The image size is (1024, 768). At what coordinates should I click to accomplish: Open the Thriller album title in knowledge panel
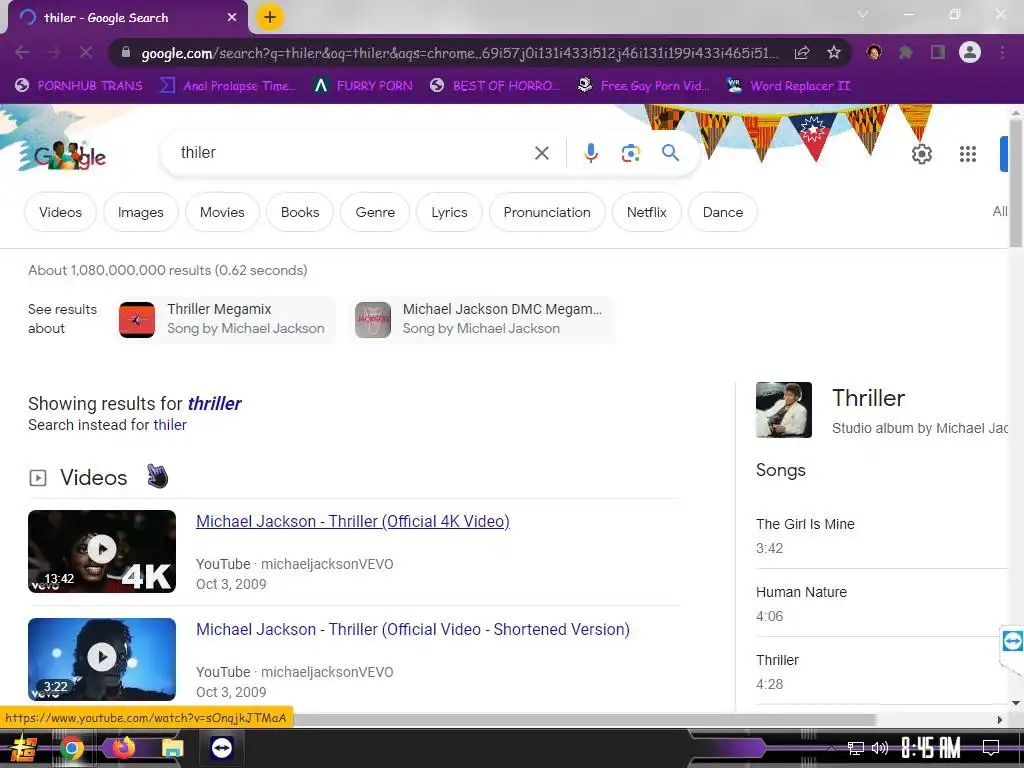[869, 398]
